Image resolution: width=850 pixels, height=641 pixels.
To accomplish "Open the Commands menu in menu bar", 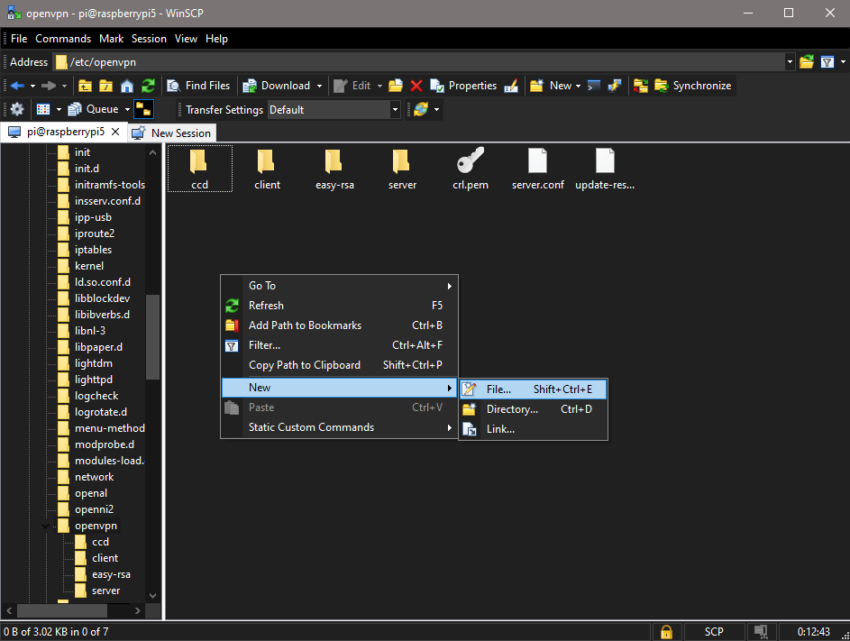I will [63, 38].
